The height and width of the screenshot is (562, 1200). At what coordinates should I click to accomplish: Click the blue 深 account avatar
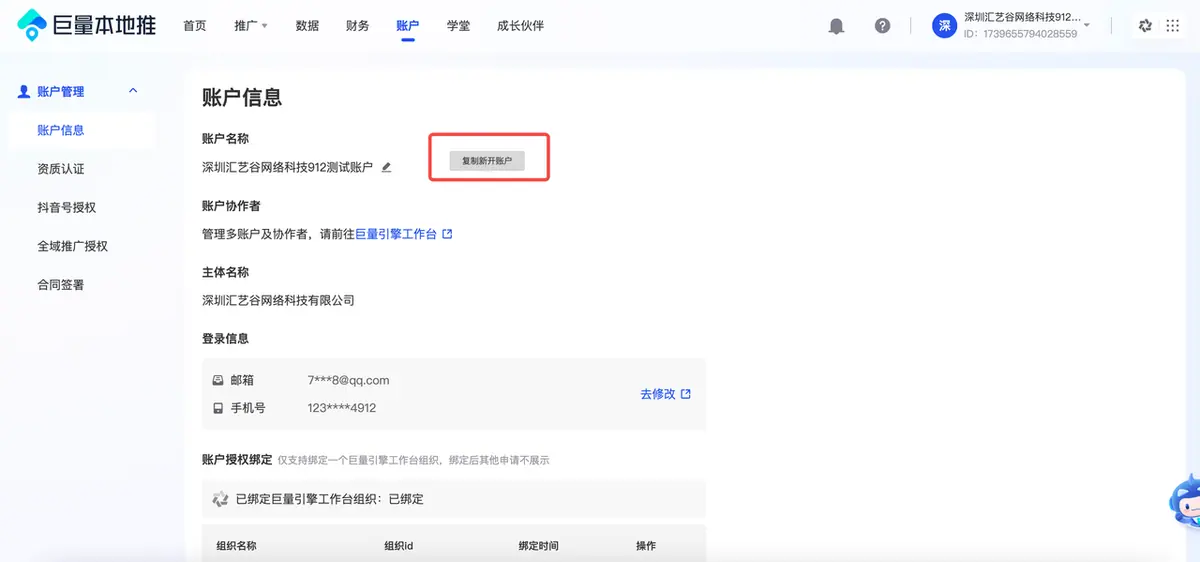tap(945, 26)
